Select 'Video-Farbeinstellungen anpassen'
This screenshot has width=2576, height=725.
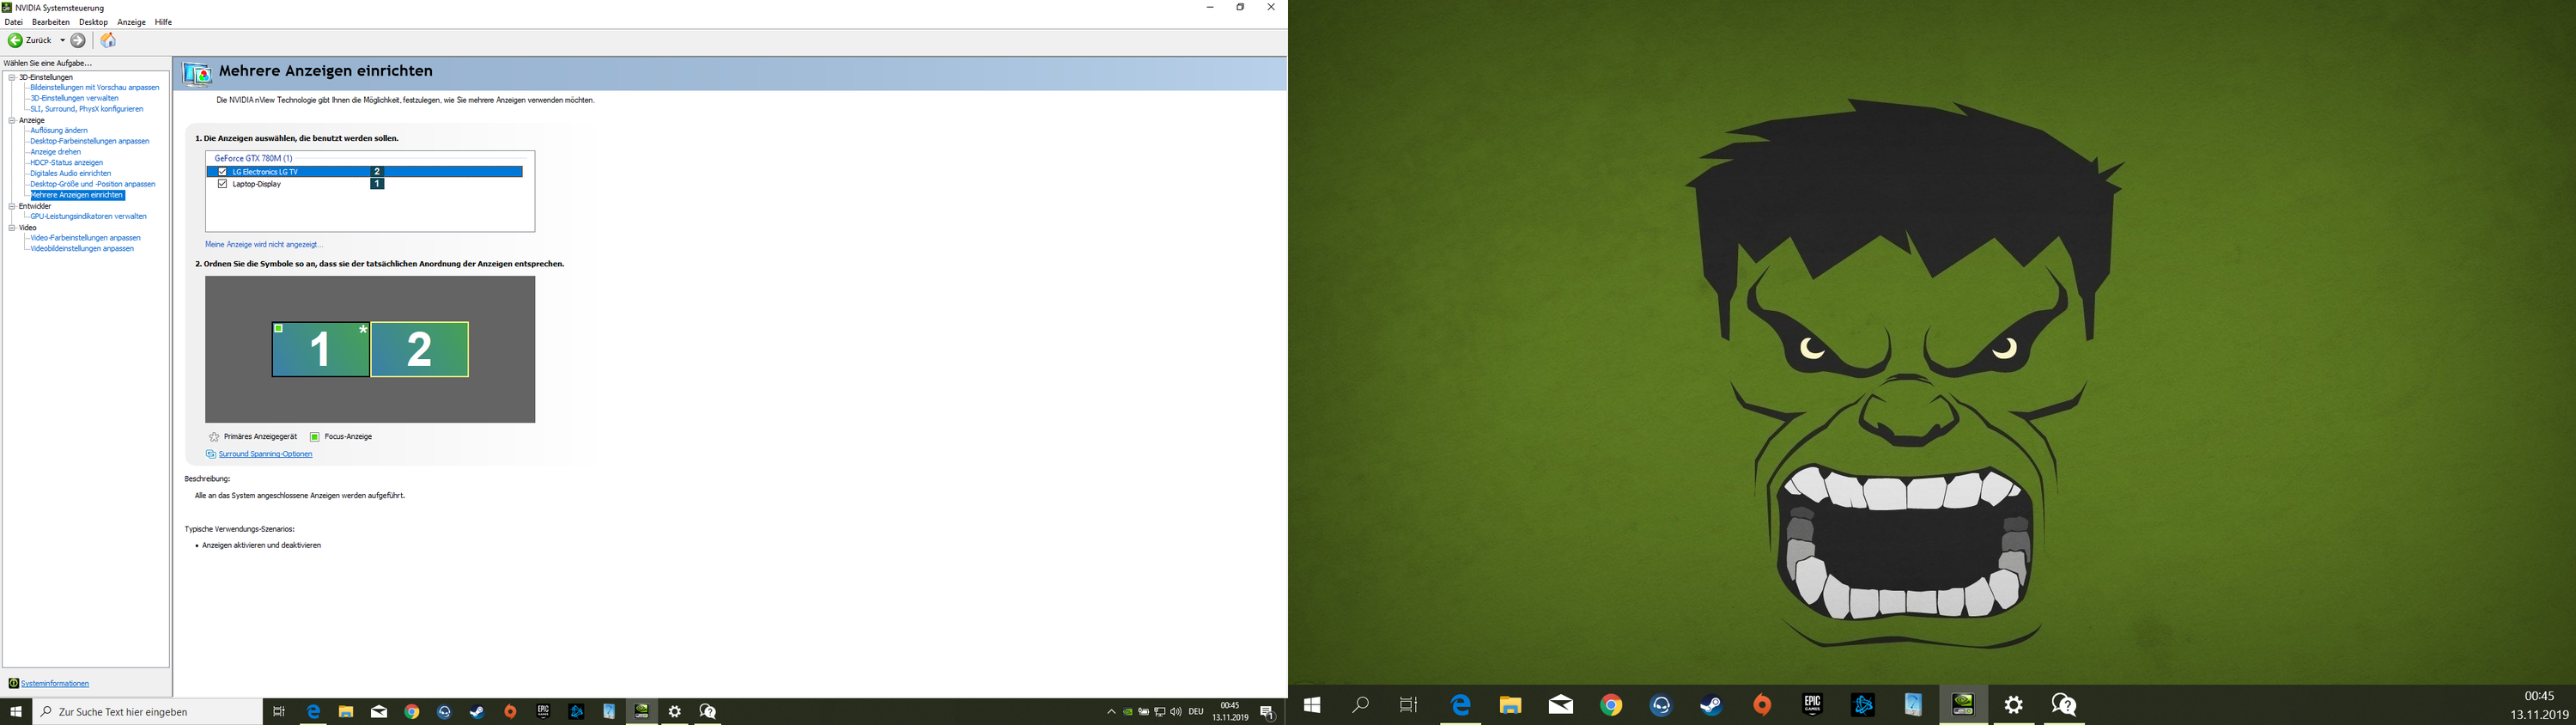pos(86,238)
